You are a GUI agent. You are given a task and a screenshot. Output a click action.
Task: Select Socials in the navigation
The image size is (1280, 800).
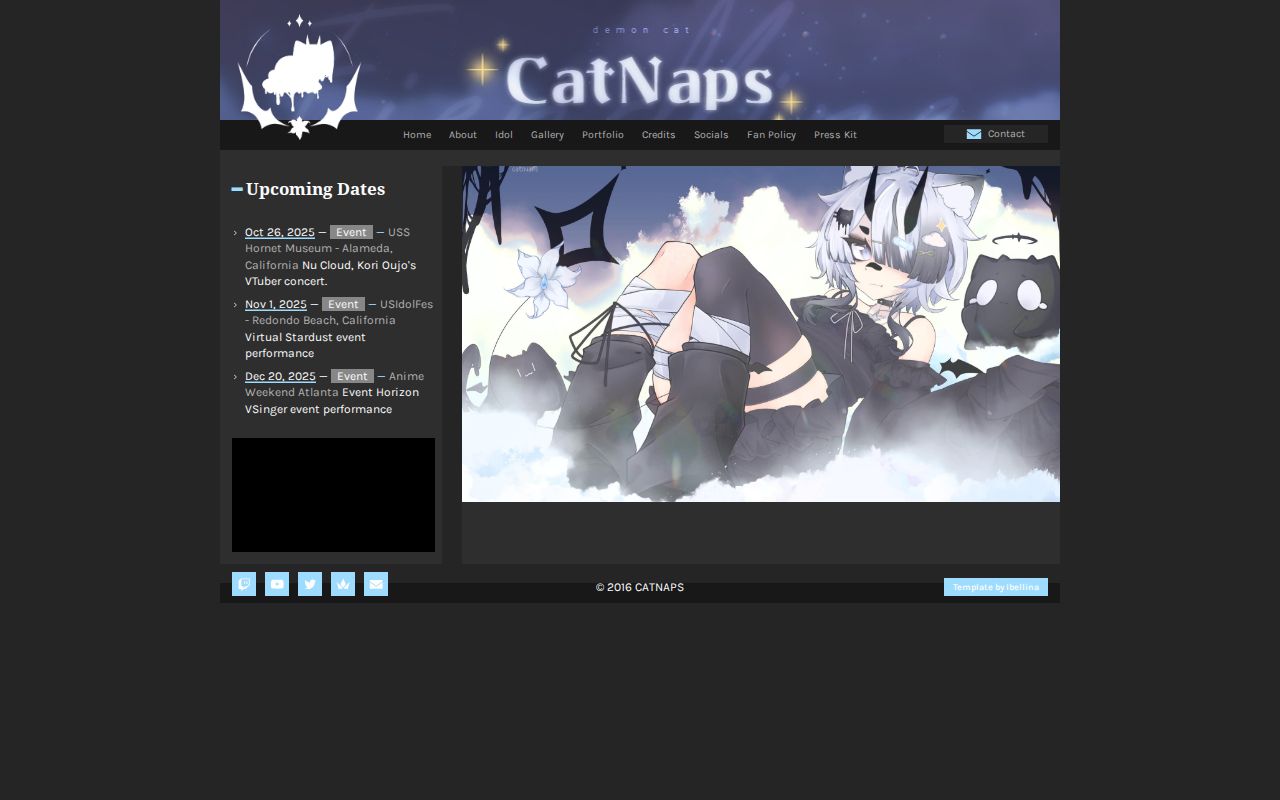(x=711, y=135)
